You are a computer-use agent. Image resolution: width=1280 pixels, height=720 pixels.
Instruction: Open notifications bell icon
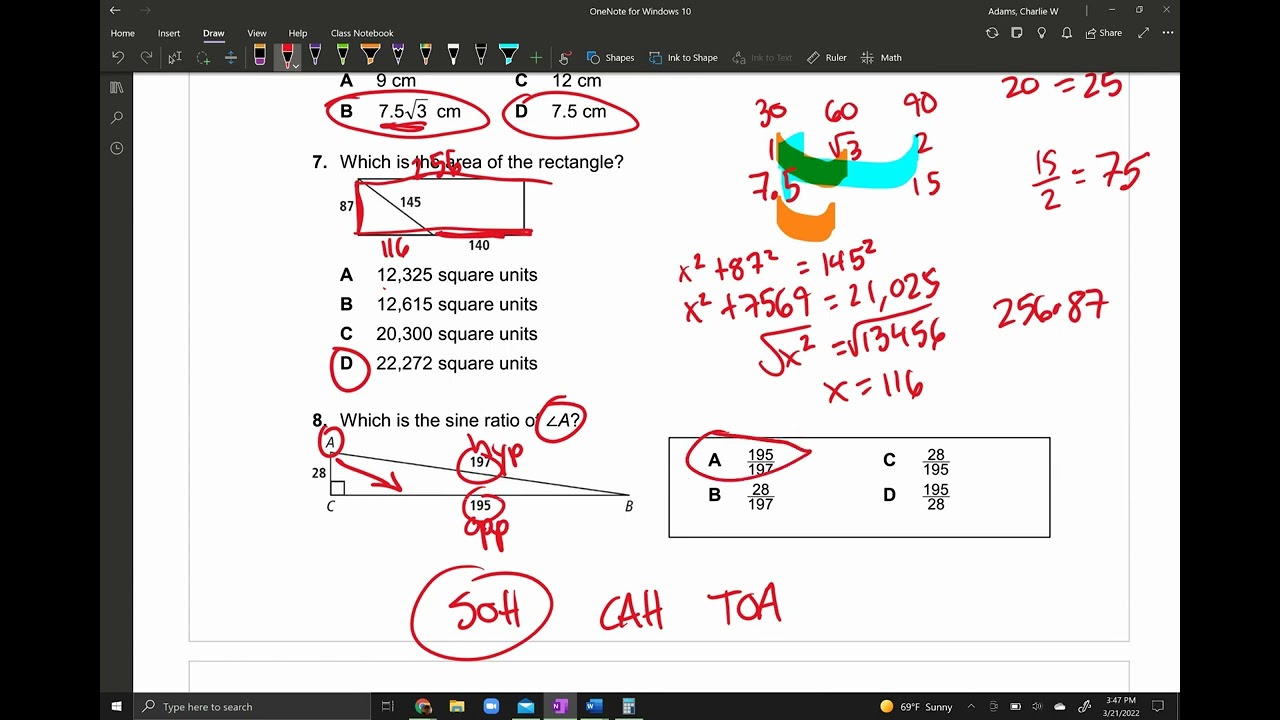1067,33
